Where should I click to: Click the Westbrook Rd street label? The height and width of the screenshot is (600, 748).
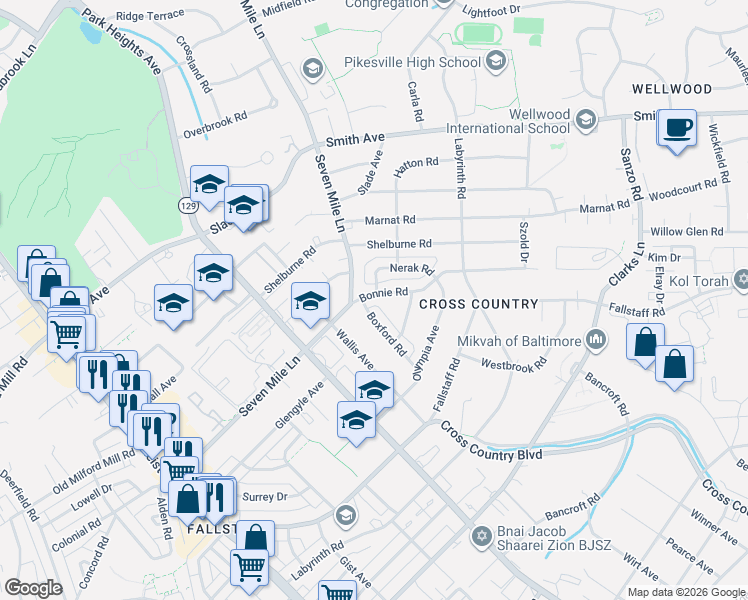pos(514,365)
